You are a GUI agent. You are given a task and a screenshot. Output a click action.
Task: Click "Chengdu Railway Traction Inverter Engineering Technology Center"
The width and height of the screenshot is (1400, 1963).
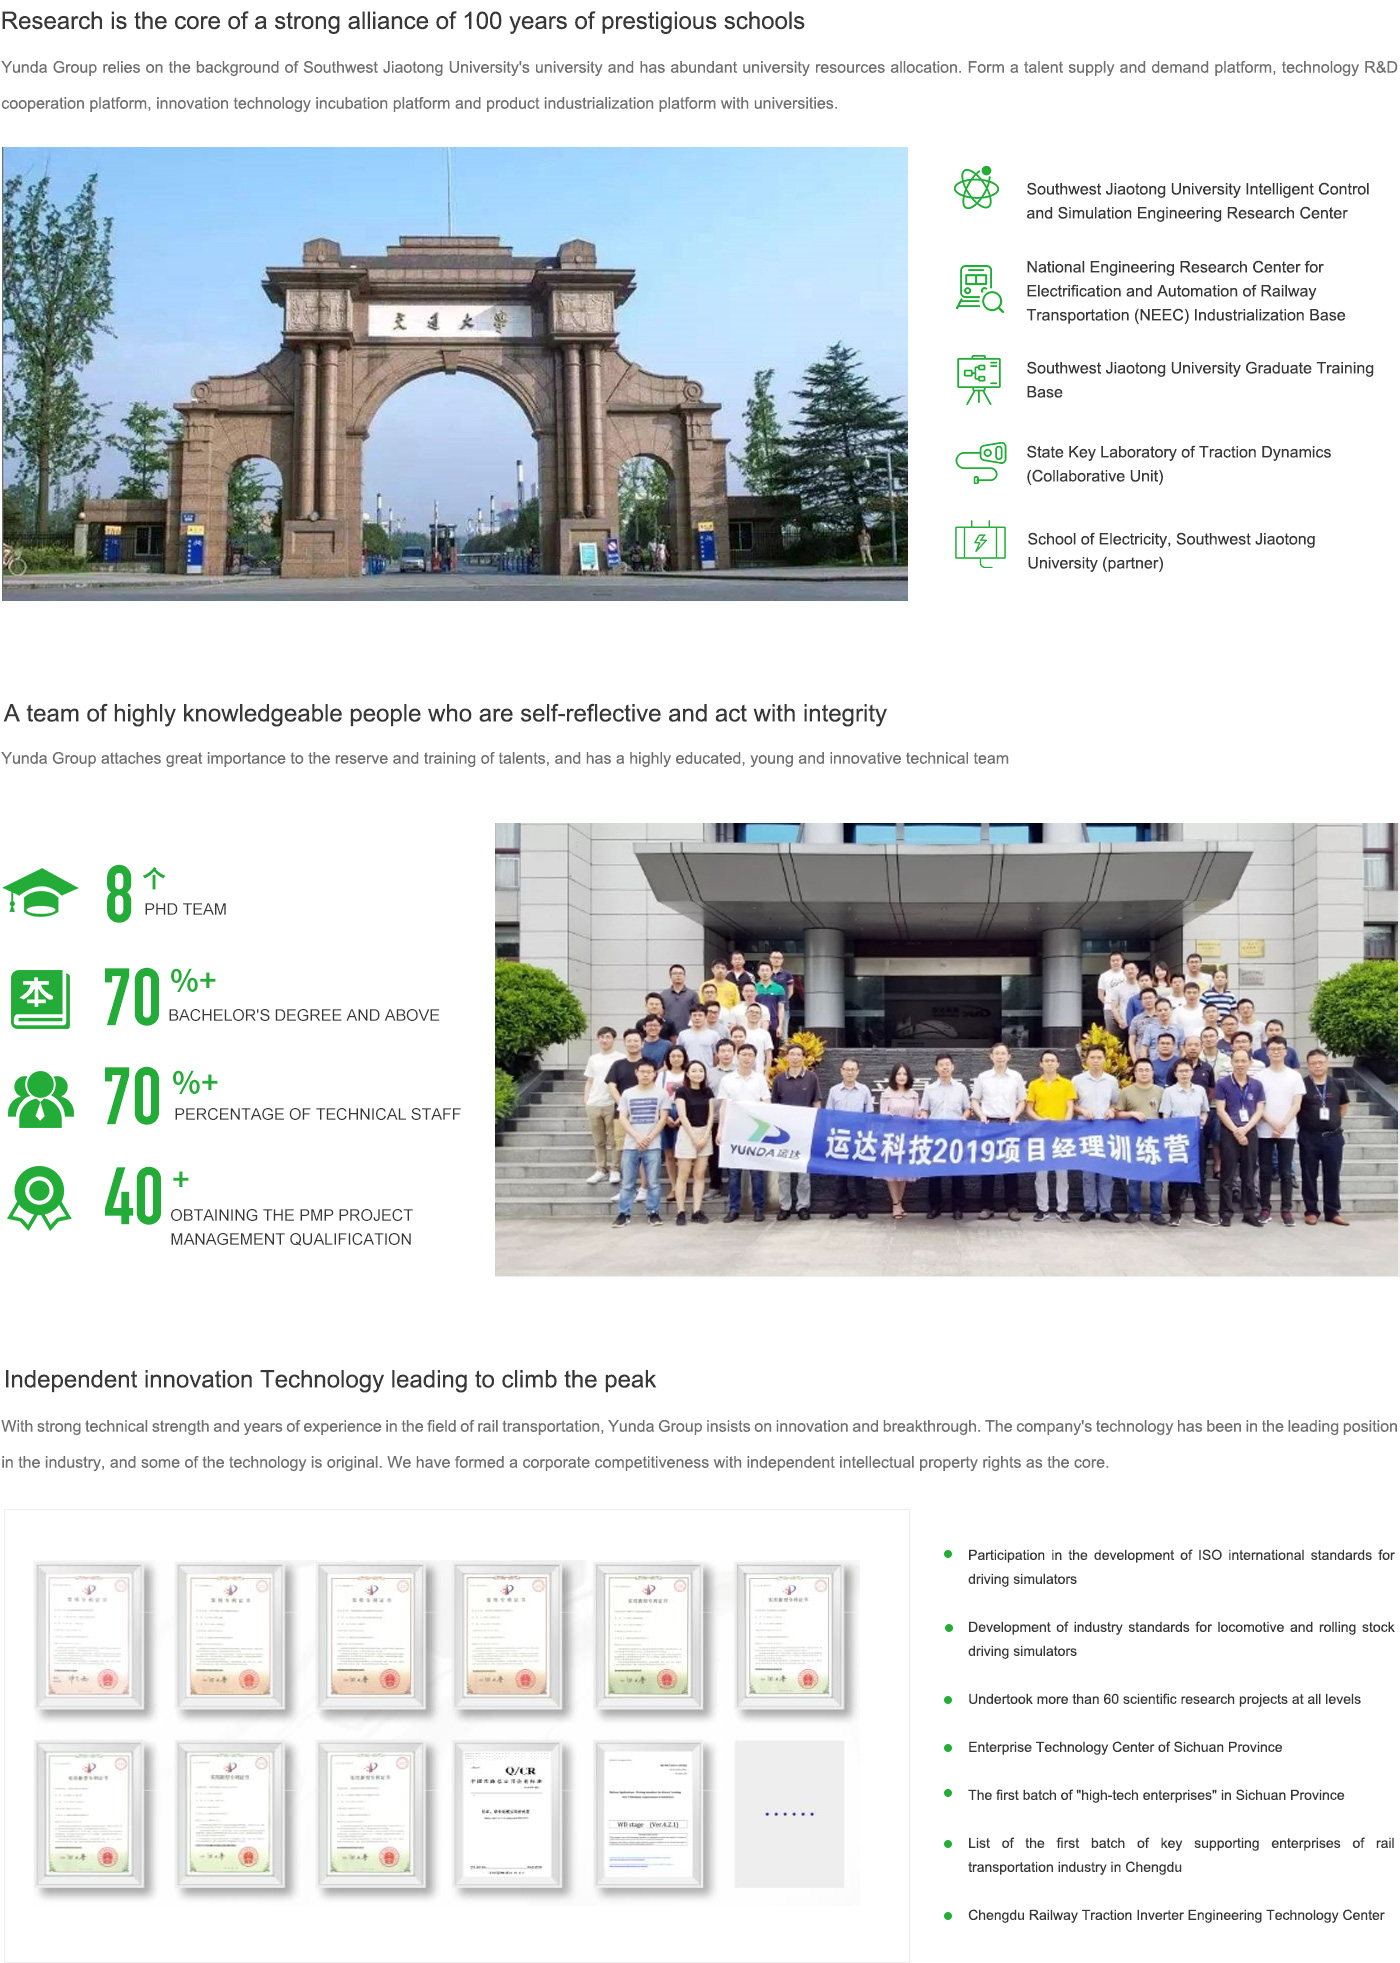click(1175, 1915)
